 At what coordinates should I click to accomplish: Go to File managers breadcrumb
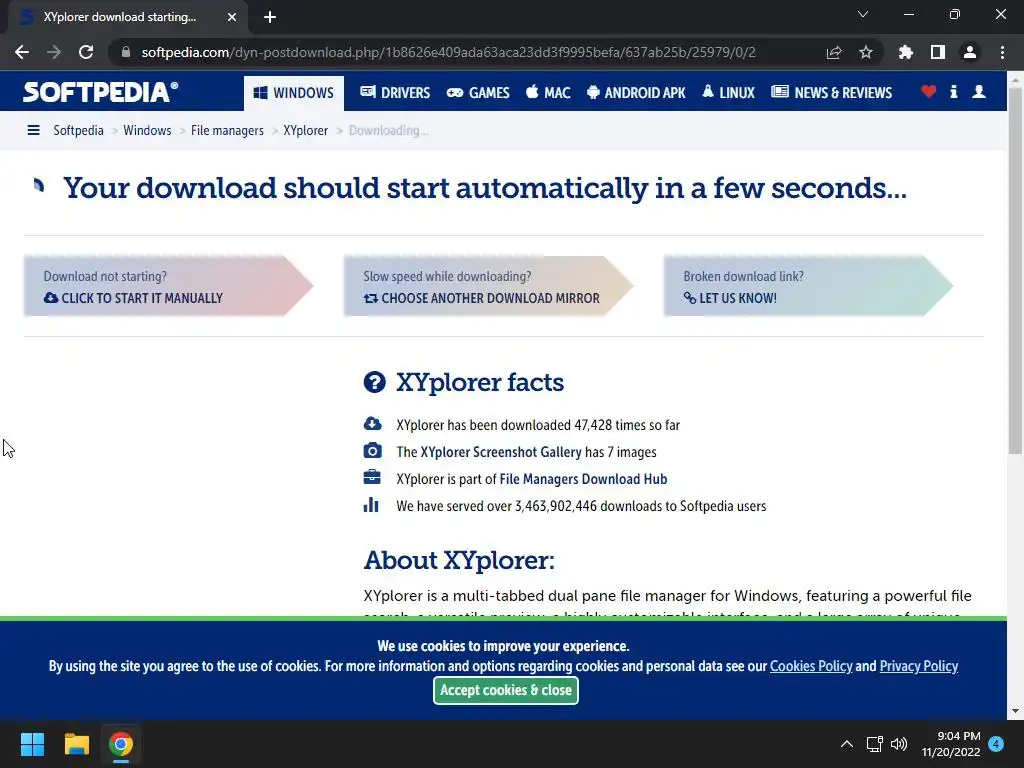227,131
